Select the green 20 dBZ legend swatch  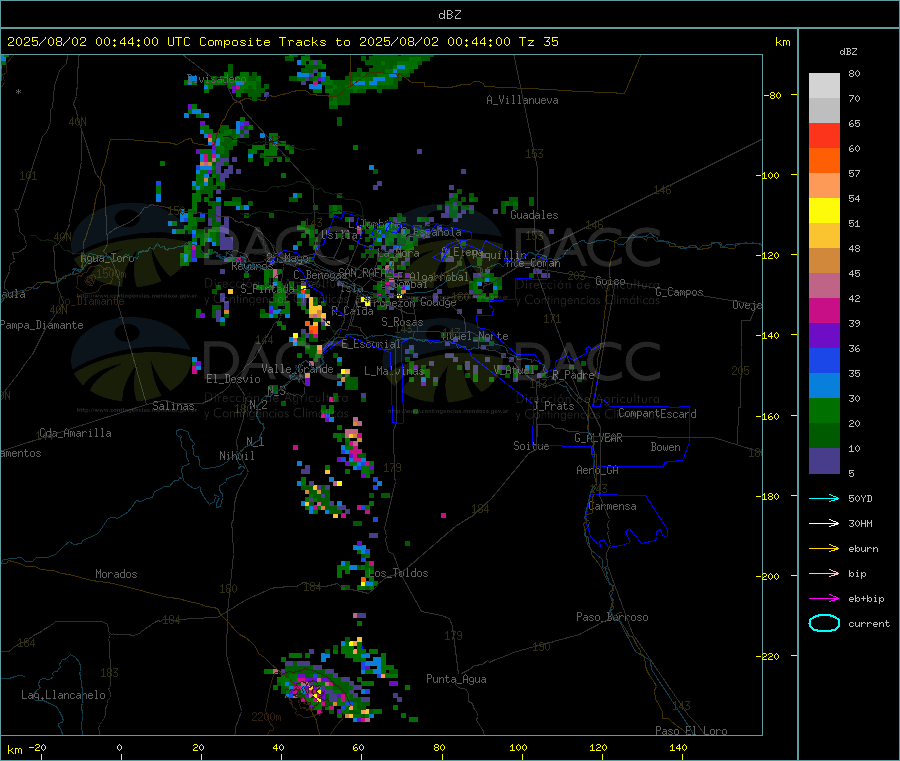click(824, 410)
